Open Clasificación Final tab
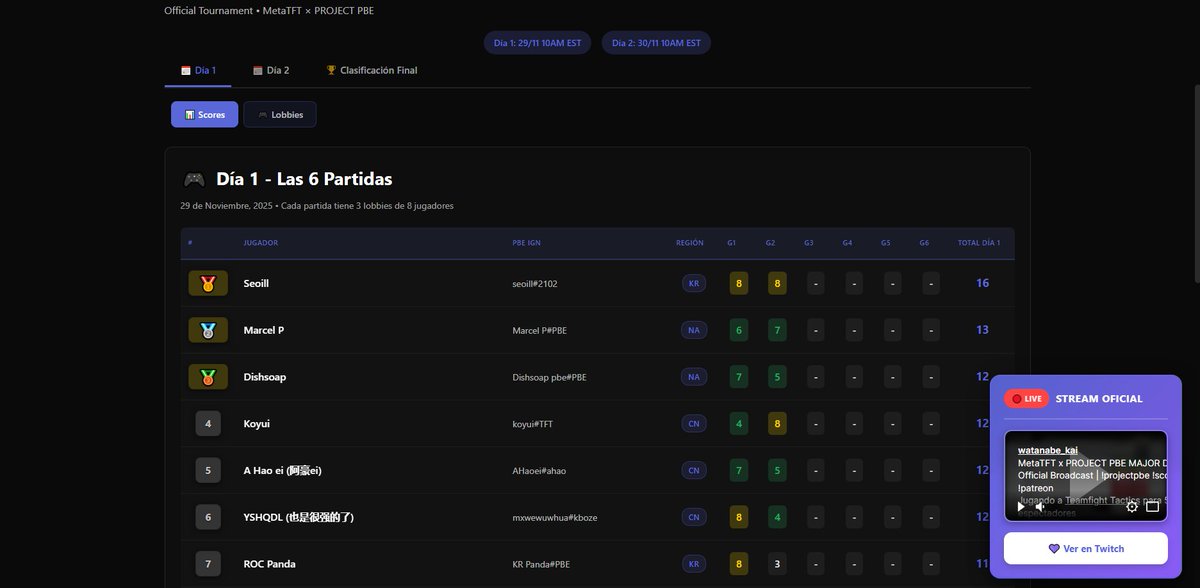Viewport: 1200px width, 588px height. (372, 71)
